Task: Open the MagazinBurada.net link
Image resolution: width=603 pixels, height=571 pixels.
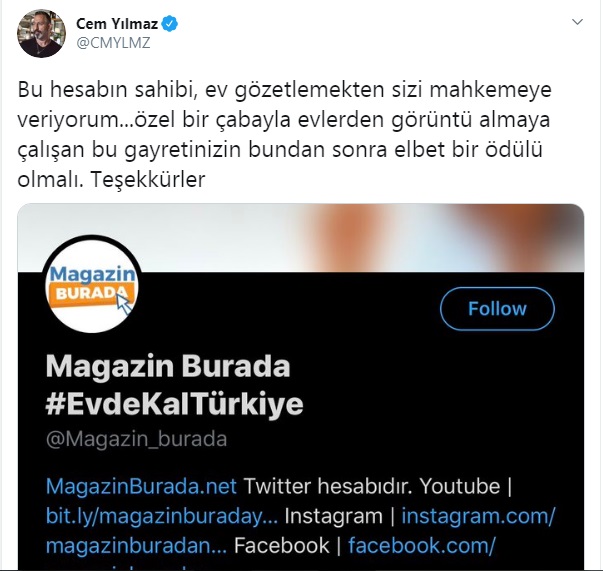Action: (x=141, y=486)
